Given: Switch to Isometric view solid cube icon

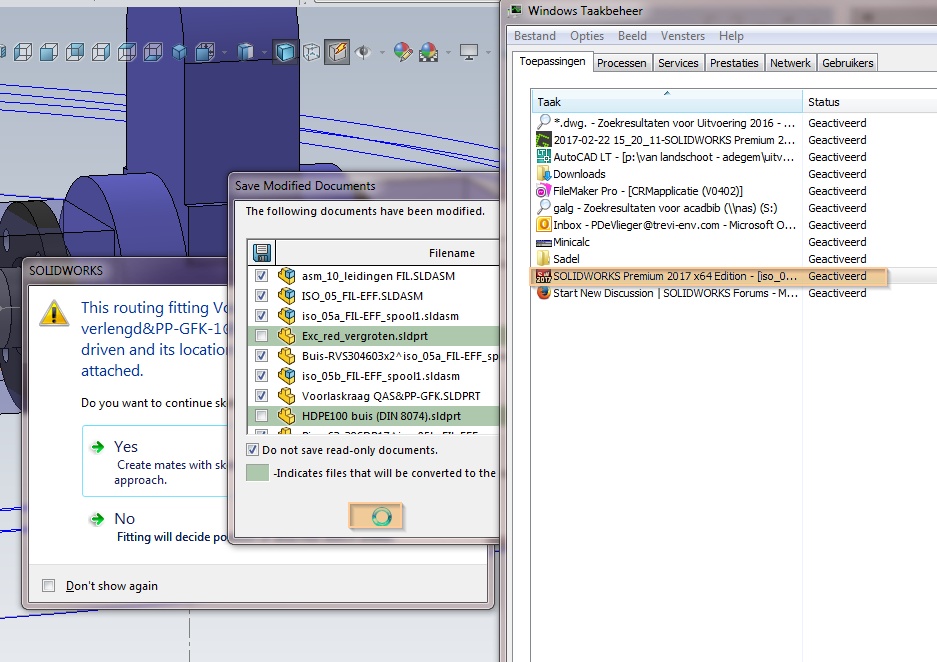Looking at the screenshot, I should pyautogui.click(x=179, y=53).
